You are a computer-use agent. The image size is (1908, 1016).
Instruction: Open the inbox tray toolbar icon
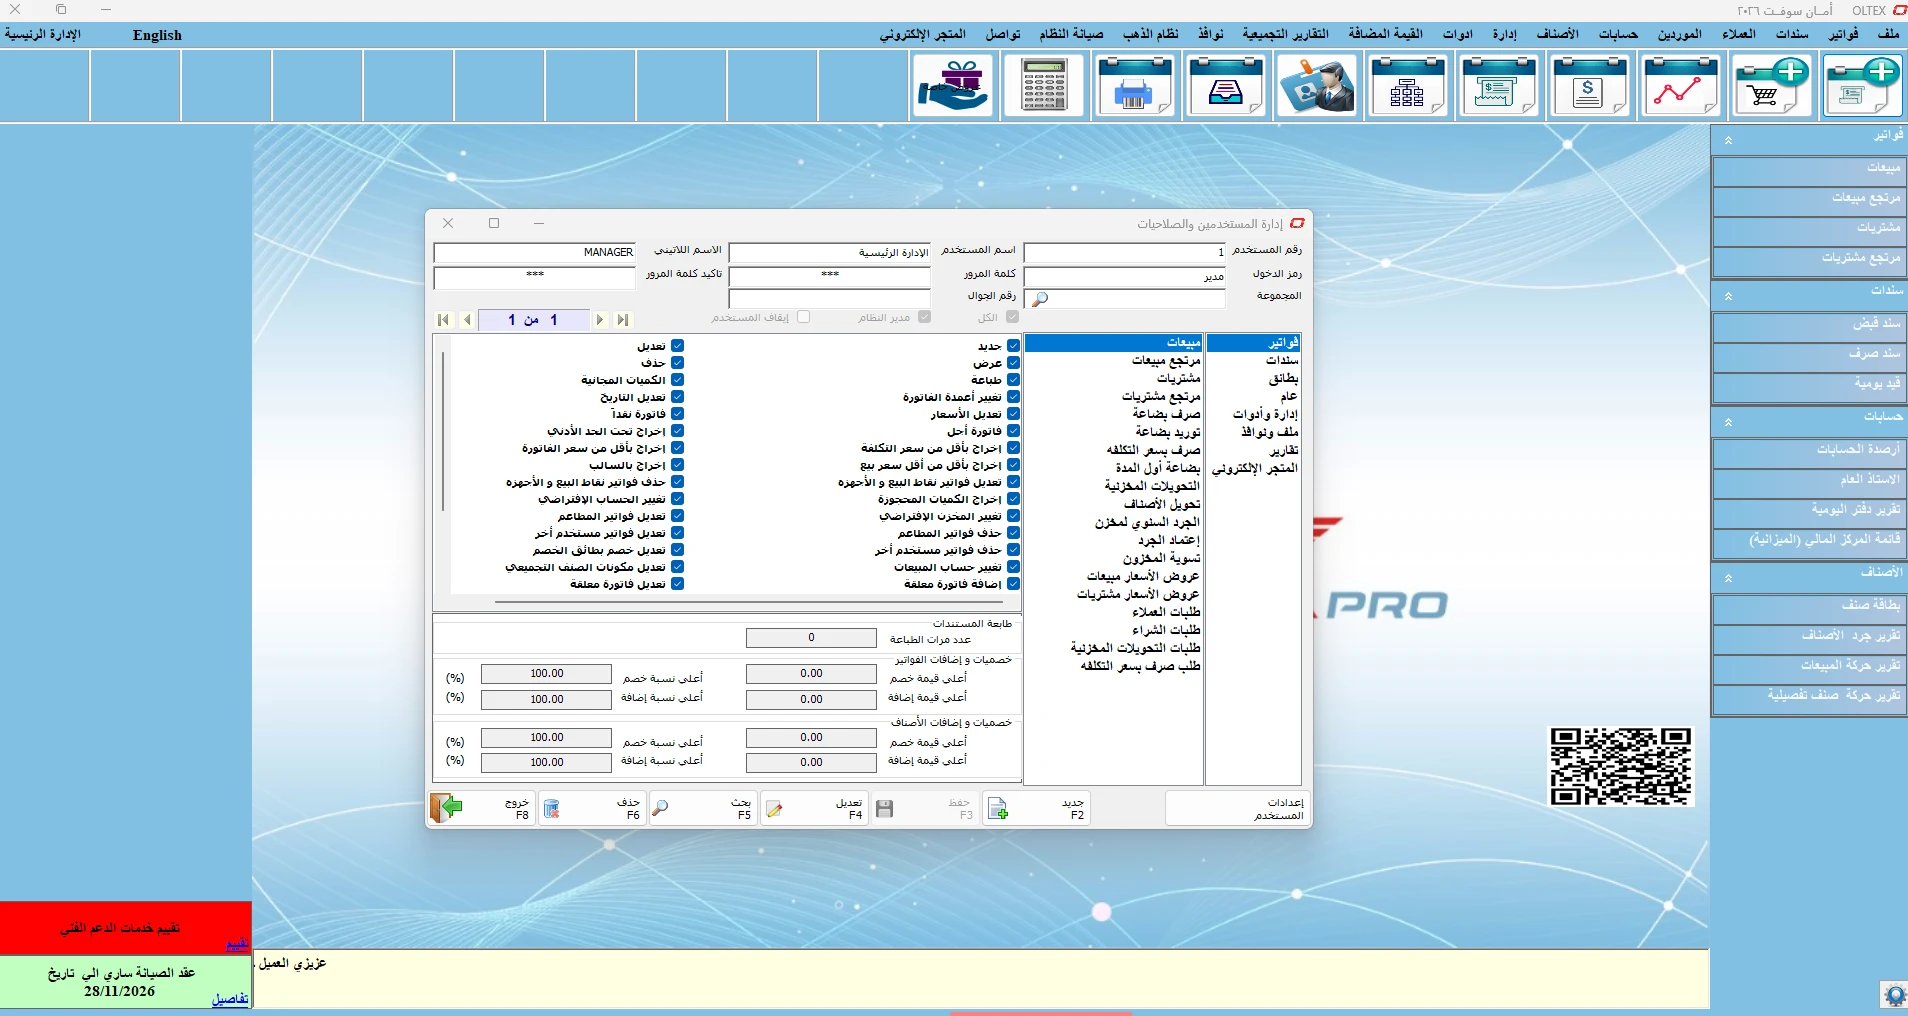click(1226, 86)
